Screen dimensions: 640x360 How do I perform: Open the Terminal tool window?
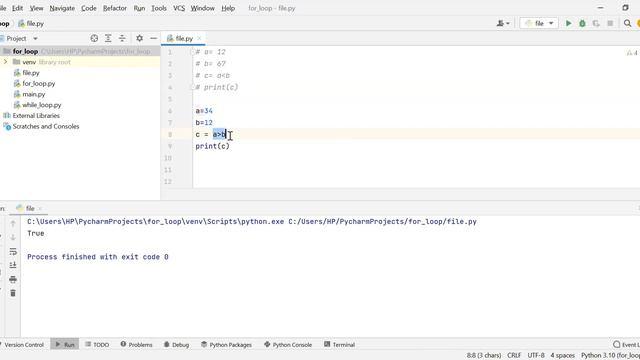[x=339, y=344]
